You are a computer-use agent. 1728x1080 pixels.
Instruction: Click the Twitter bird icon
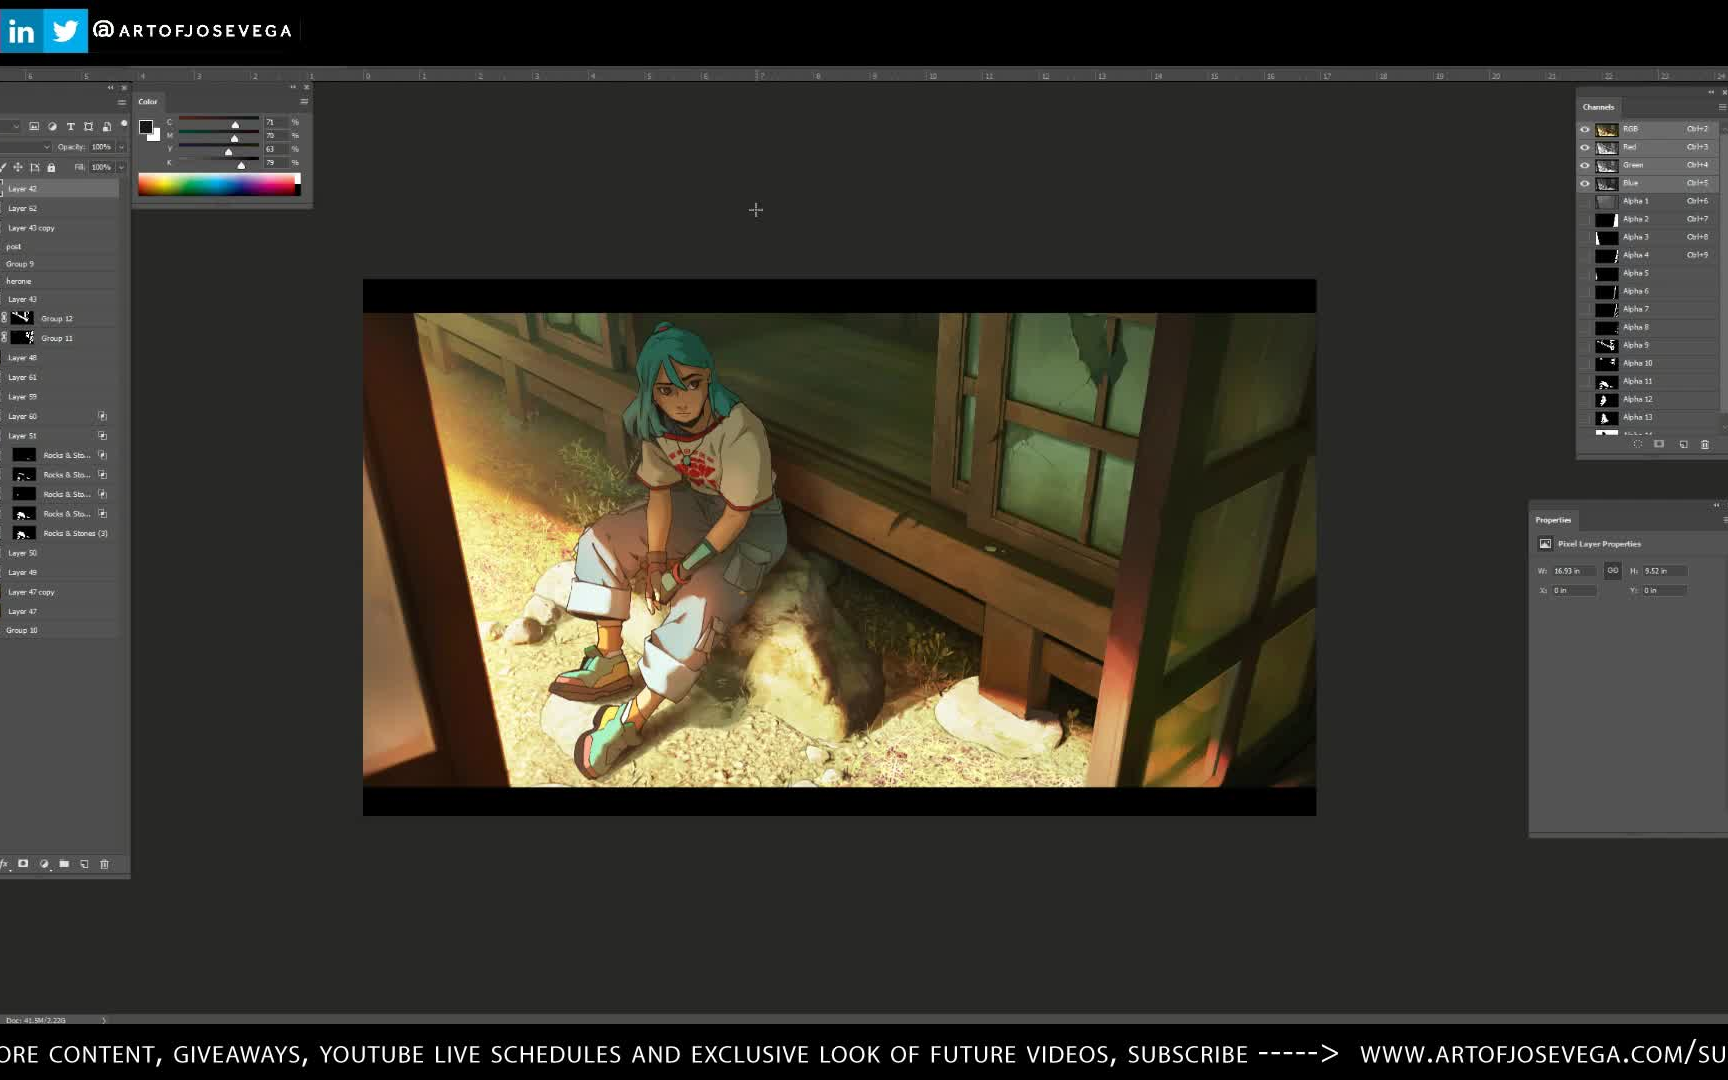click(x=65, y=31)
